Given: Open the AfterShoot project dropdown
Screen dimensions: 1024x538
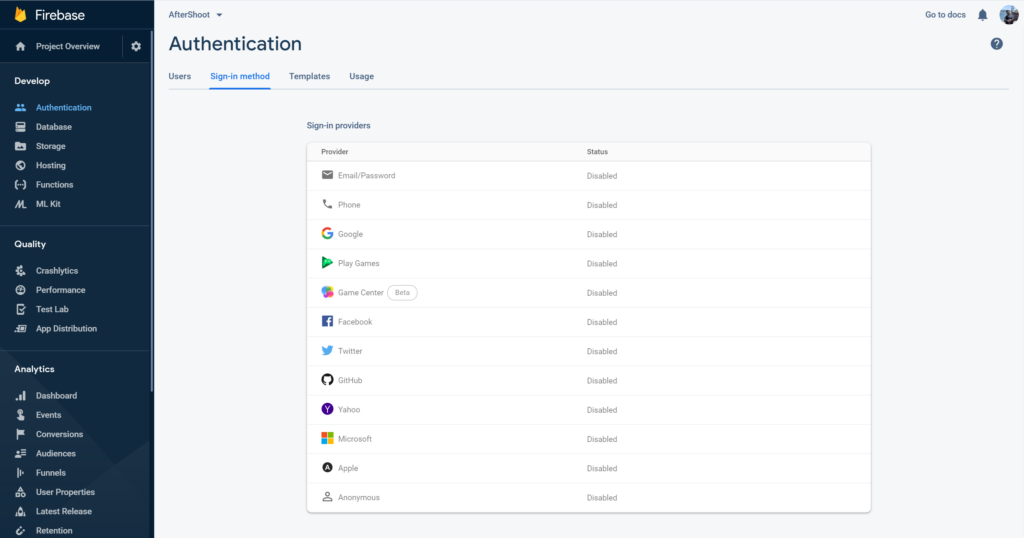Looking at the screenshot, I should [195, 14].
